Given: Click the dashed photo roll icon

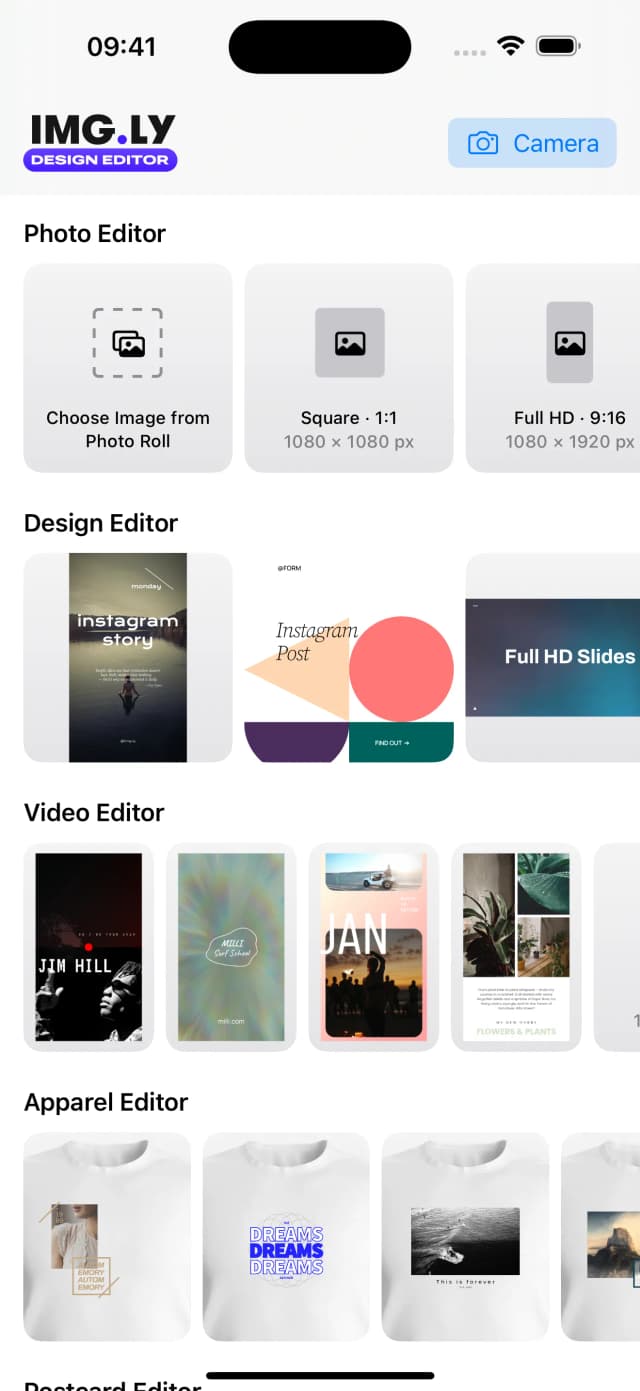Looking at the screenshot, I should pos(128,343).
